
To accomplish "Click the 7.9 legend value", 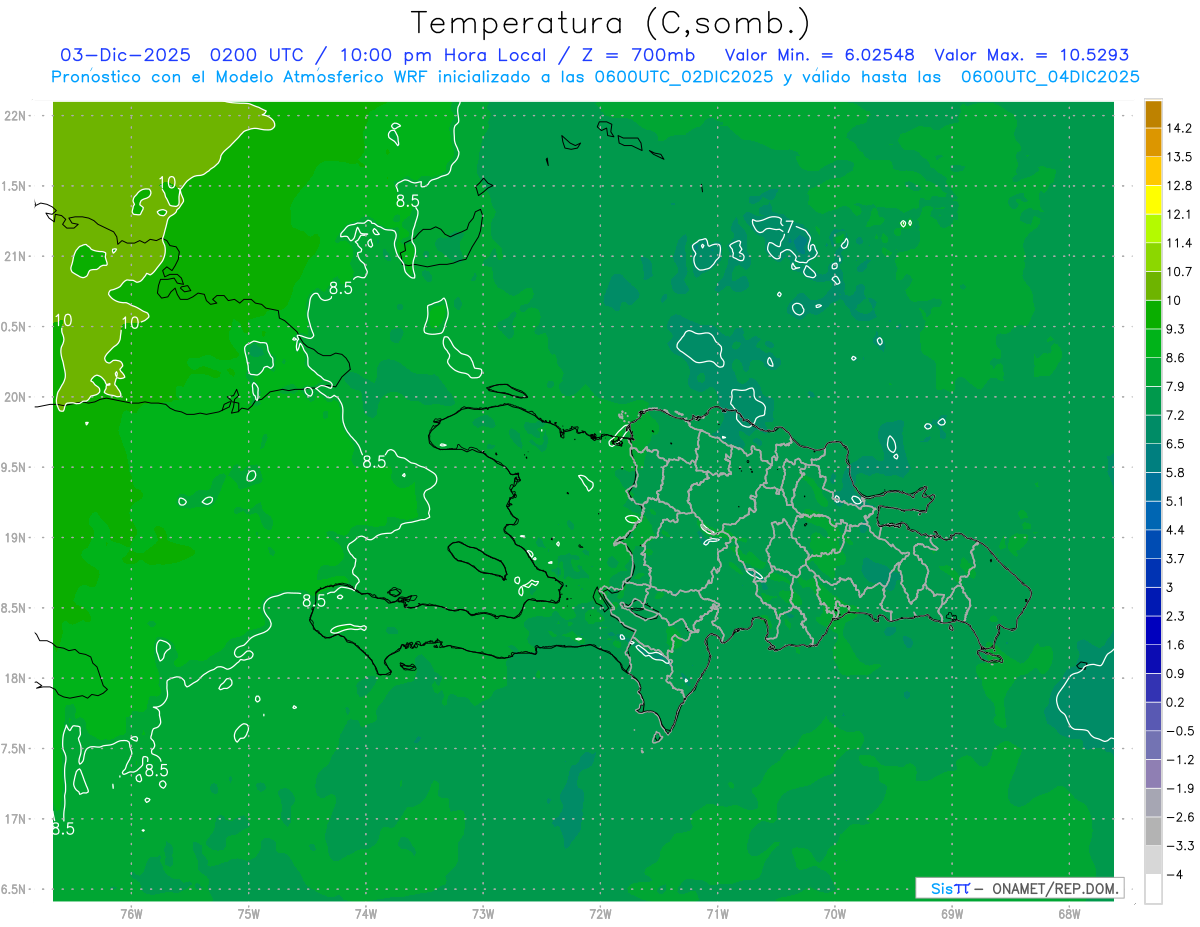I will [1176, 387].
